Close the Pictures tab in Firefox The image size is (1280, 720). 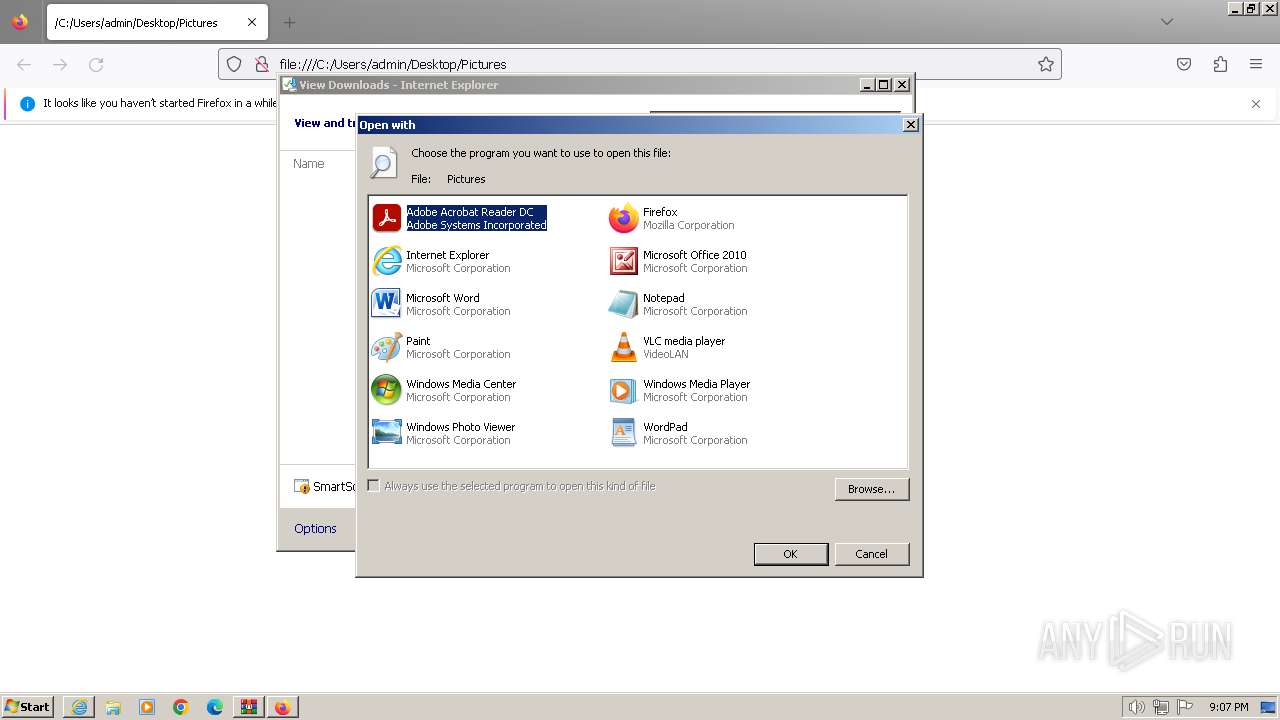tap(251, 22)
